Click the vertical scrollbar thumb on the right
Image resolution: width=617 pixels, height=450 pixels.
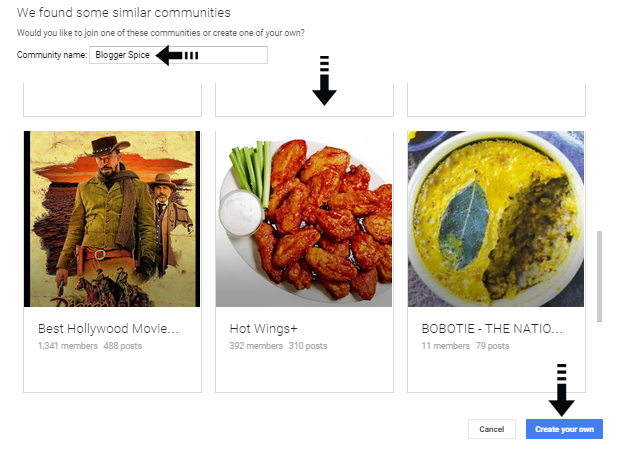click(x=599, y=277)
